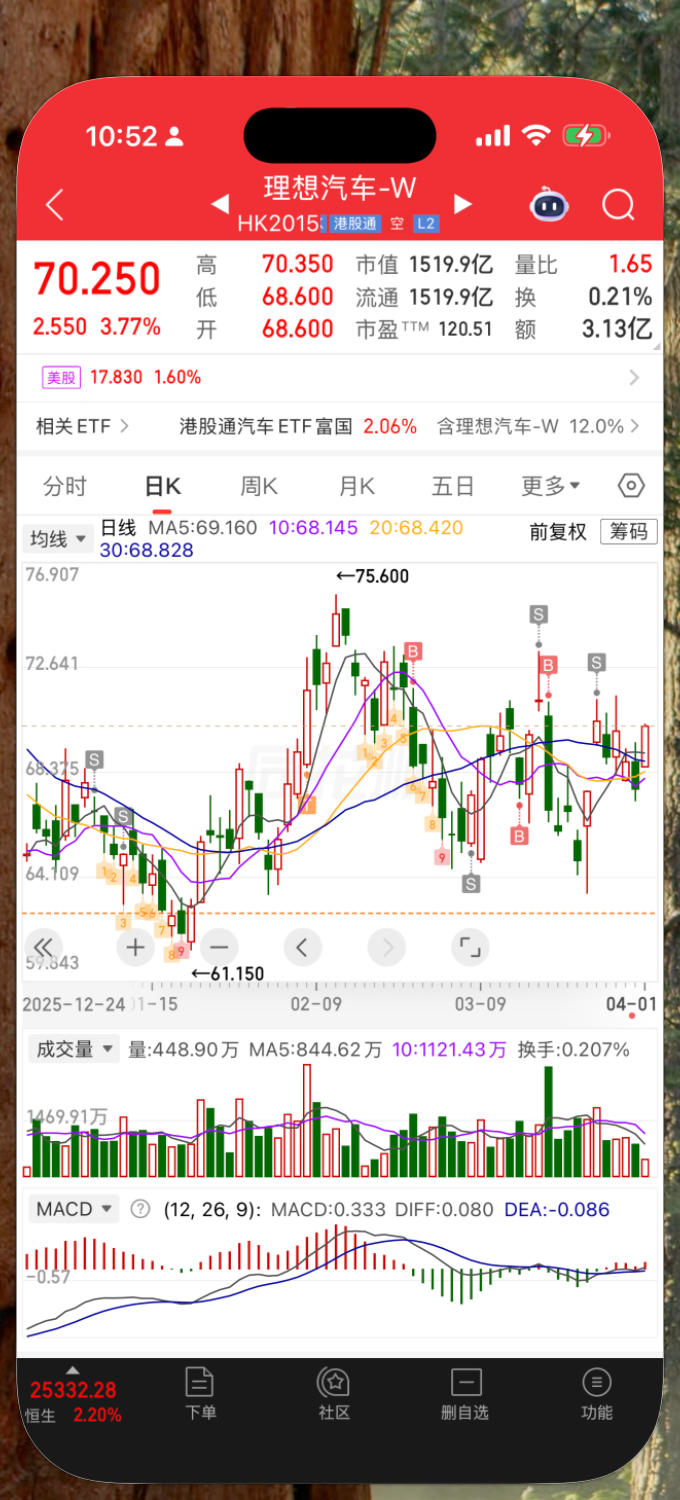
Task: Open the 更多 timeframe dropdown
Action: (x=550, y=486)
